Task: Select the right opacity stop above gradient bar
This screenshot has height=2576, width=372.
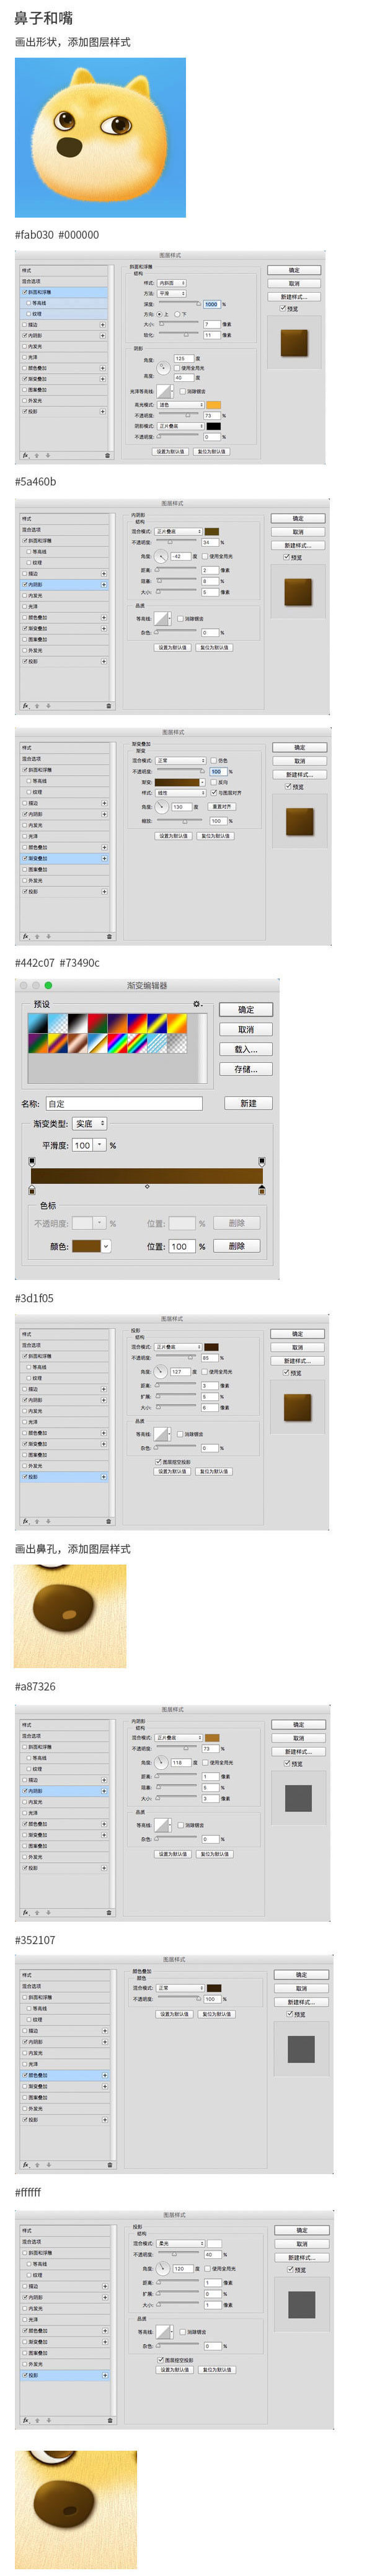Action: pos(262,1162)
